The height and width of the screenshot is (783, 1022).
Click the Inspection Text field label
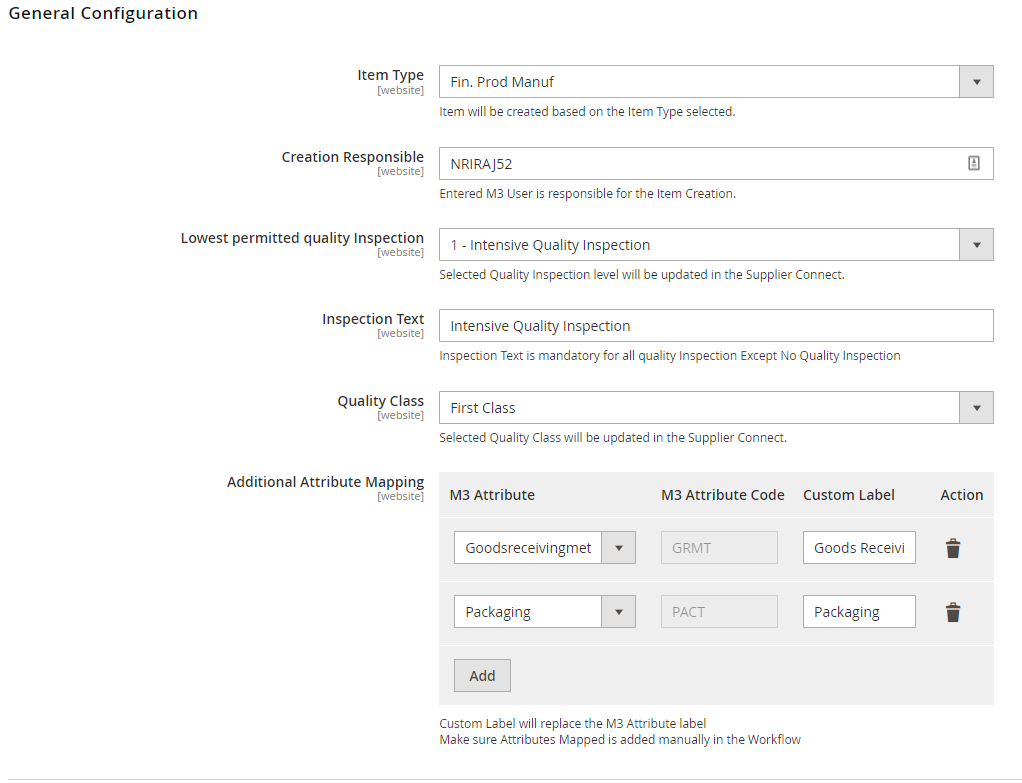click(373, 319)
